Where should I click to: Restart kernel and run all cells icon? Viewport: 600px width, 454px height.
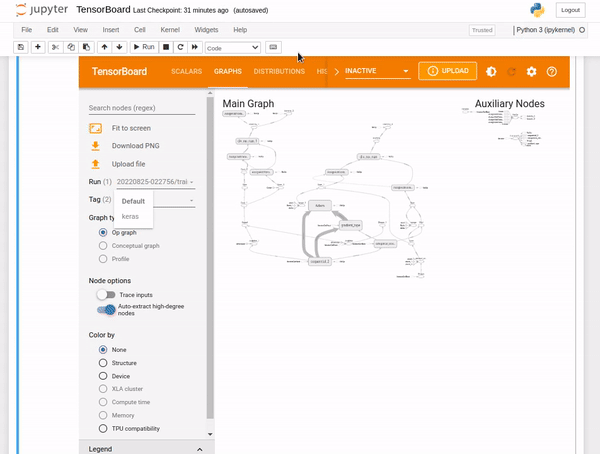pyautogui.click(x=195, y=47)
